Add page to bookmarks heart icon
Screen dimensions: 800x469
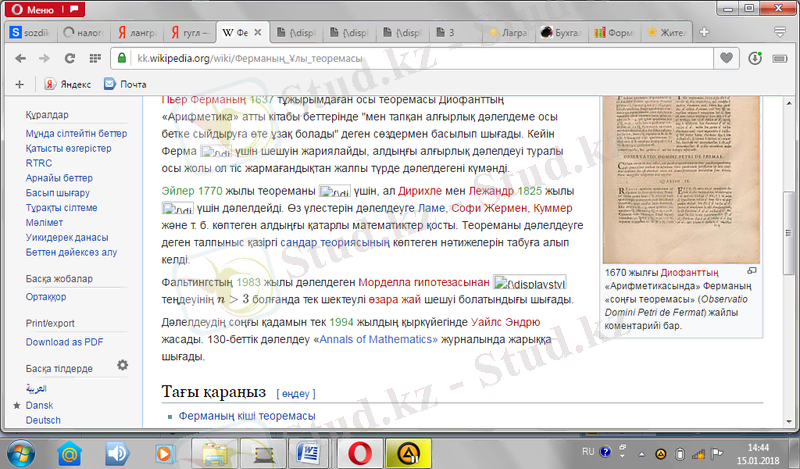click(728, 58)
